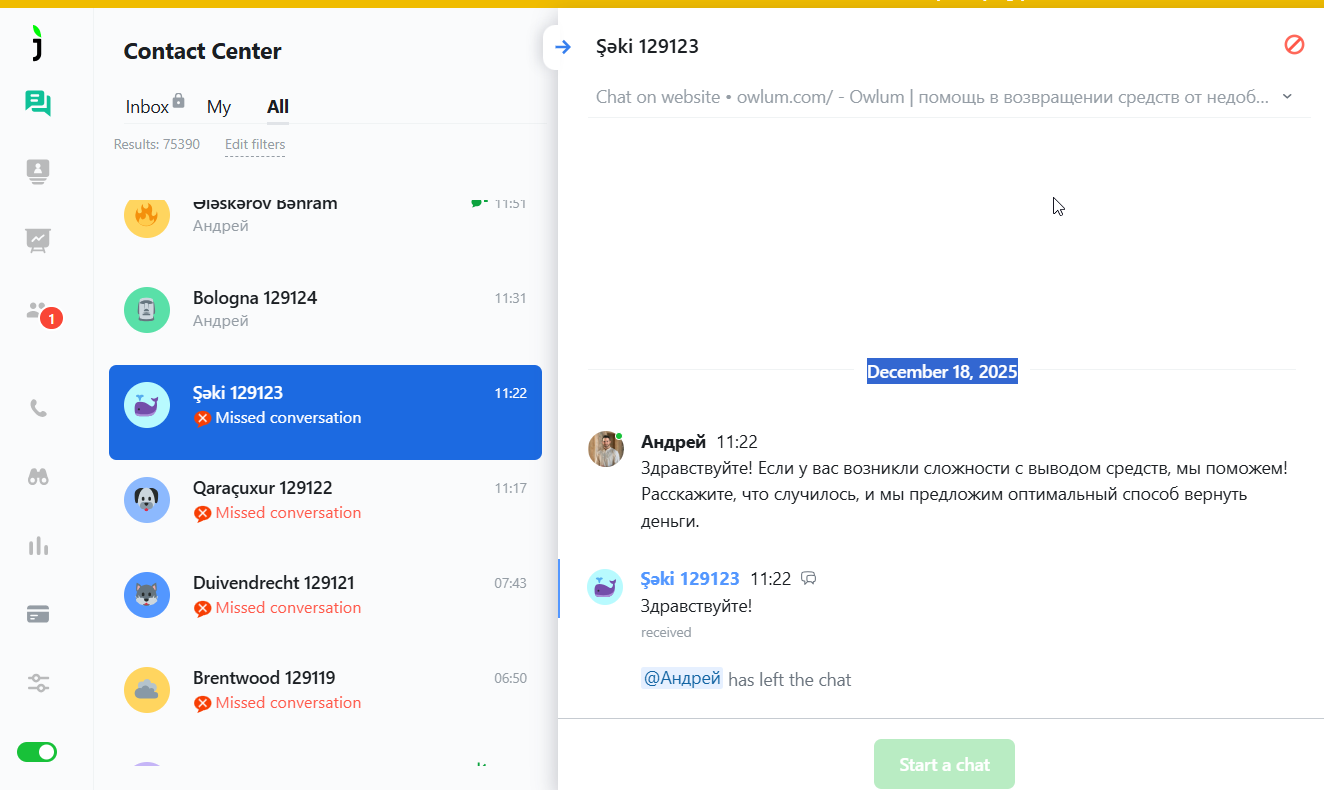1324x790 pixels.
Task: Click the Андрей sender name in the chat
Action: (673, 442)
